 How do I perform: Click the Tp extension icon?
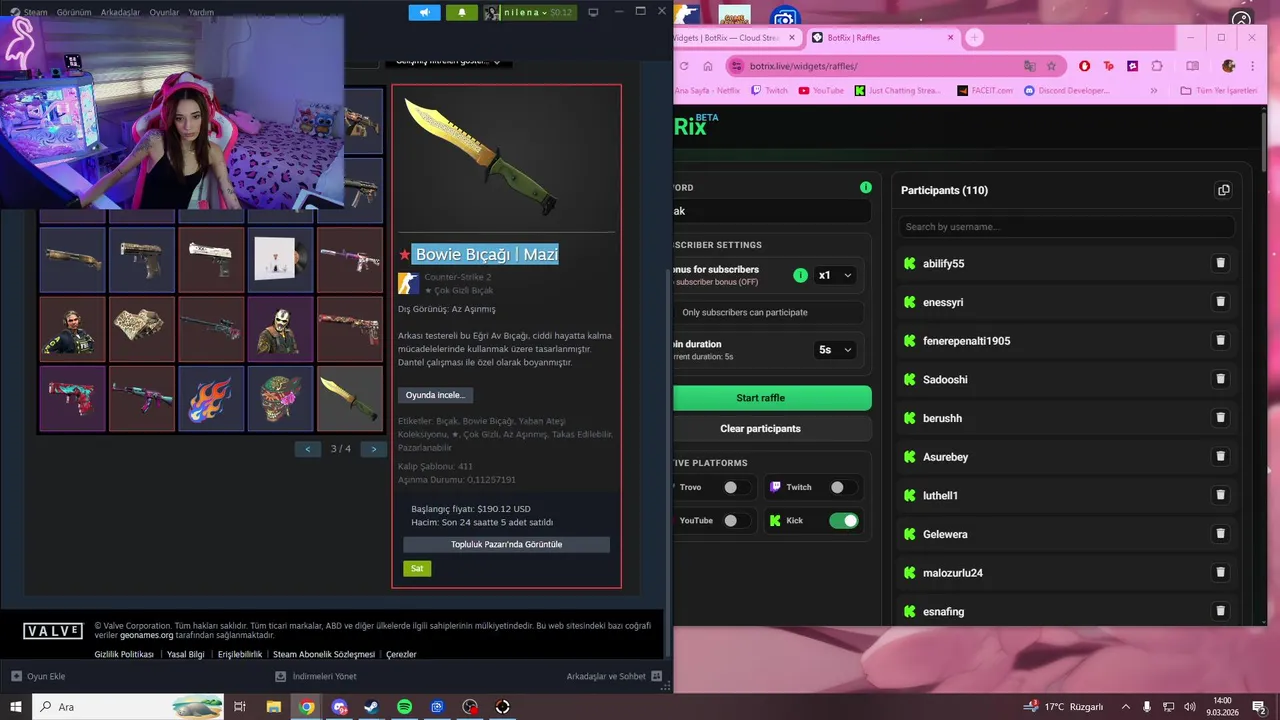click(1109, 66)
